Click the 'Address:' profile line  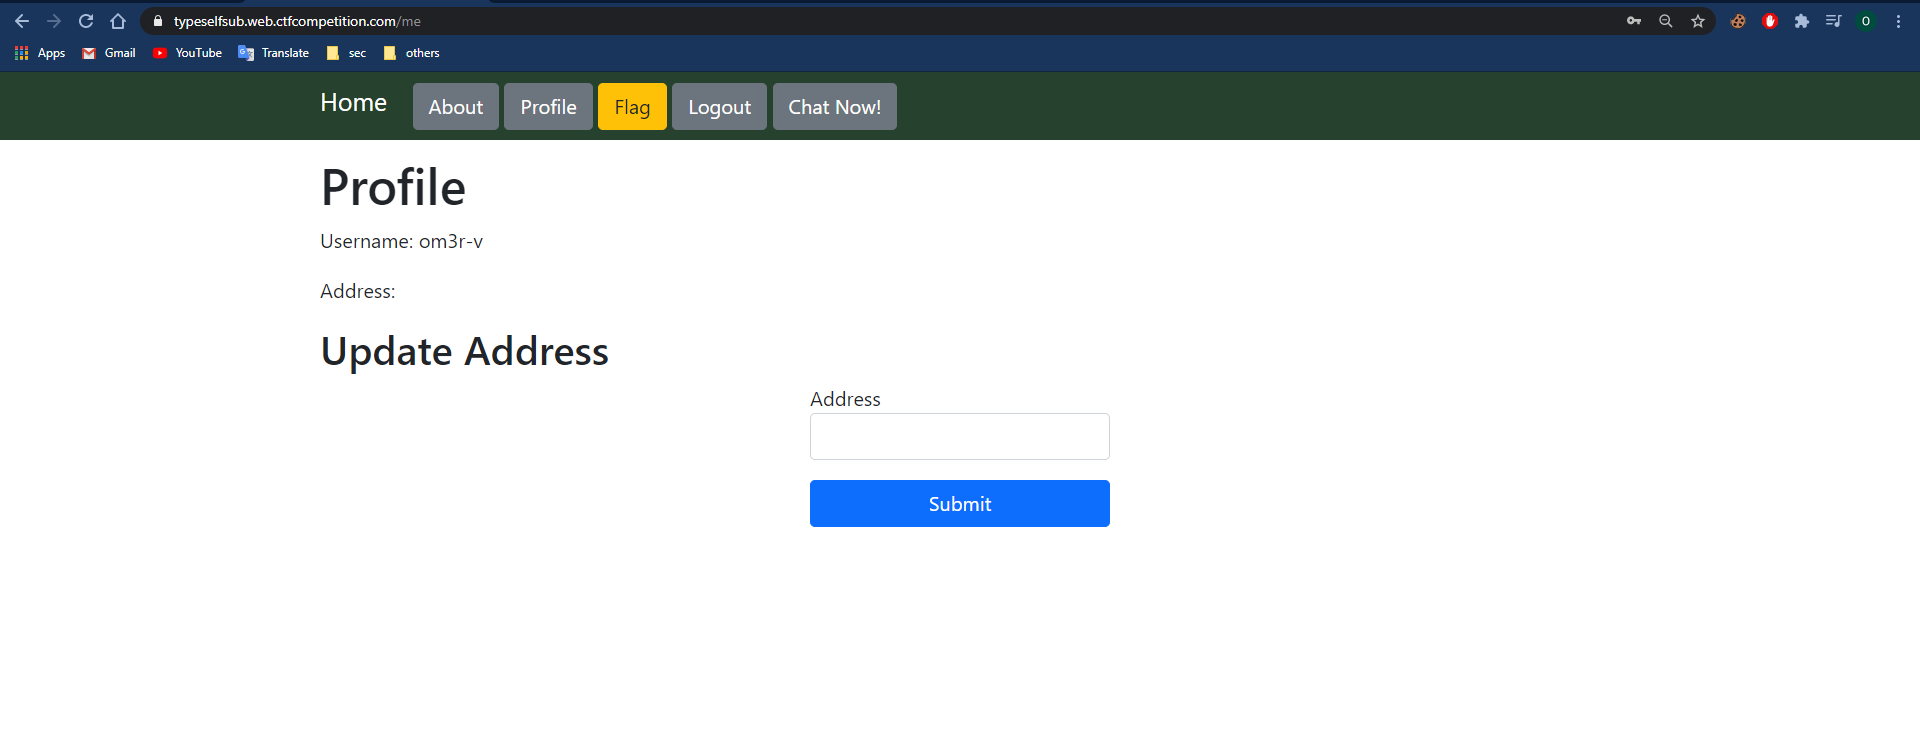point(358,291)
